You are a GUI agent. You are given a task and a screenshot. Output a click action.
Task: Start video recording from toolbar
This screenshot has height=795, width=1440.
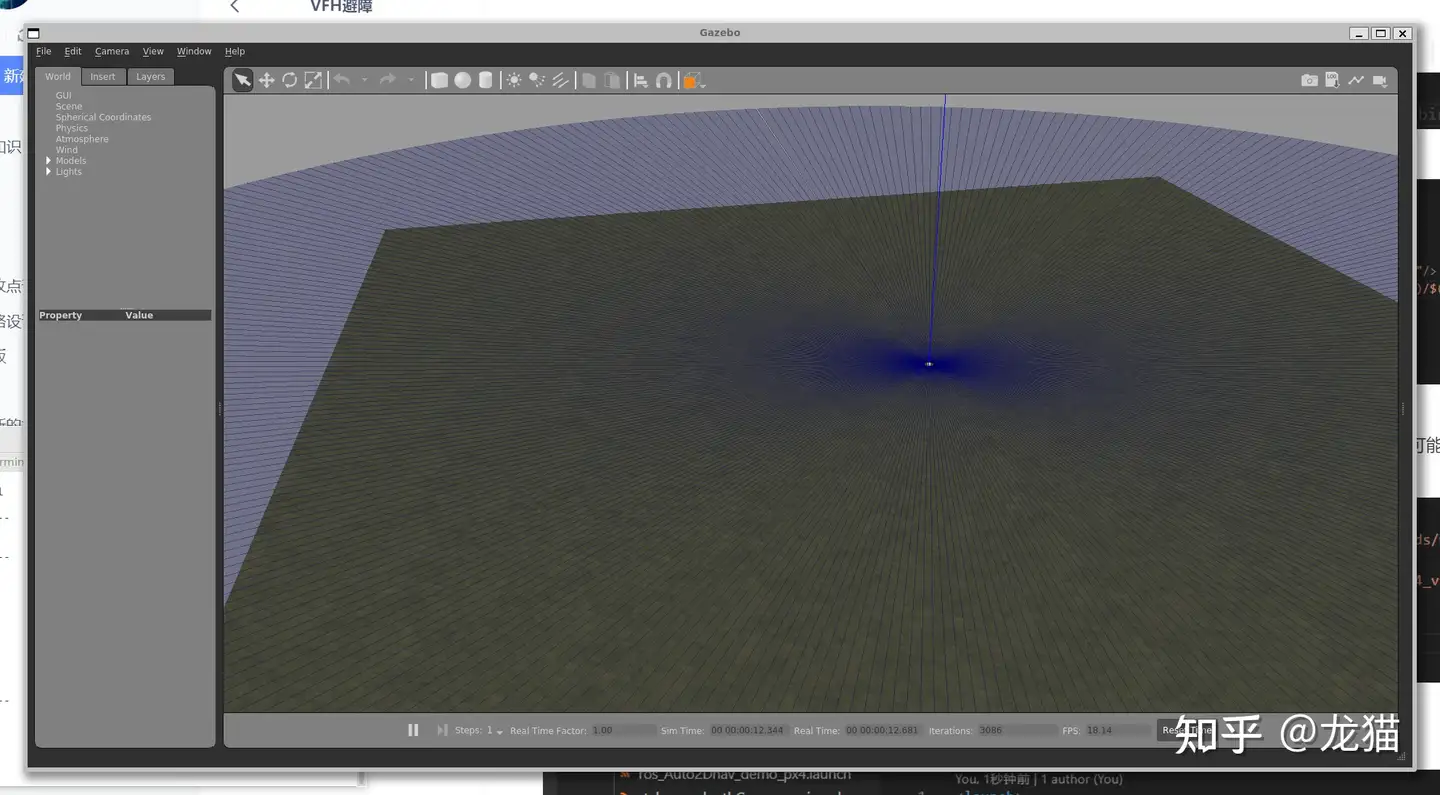(x=1380, y=80)
